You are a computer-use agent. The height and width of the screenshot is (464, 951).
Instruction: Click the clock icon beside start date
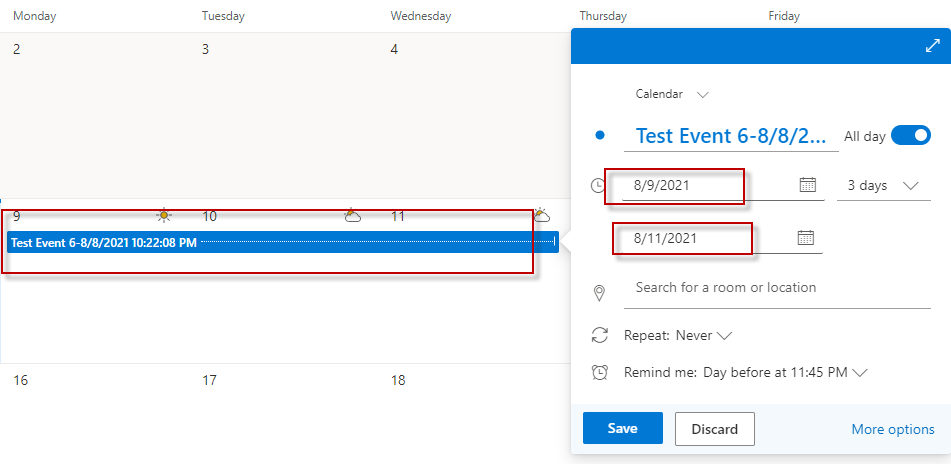(x=598, y=185)
